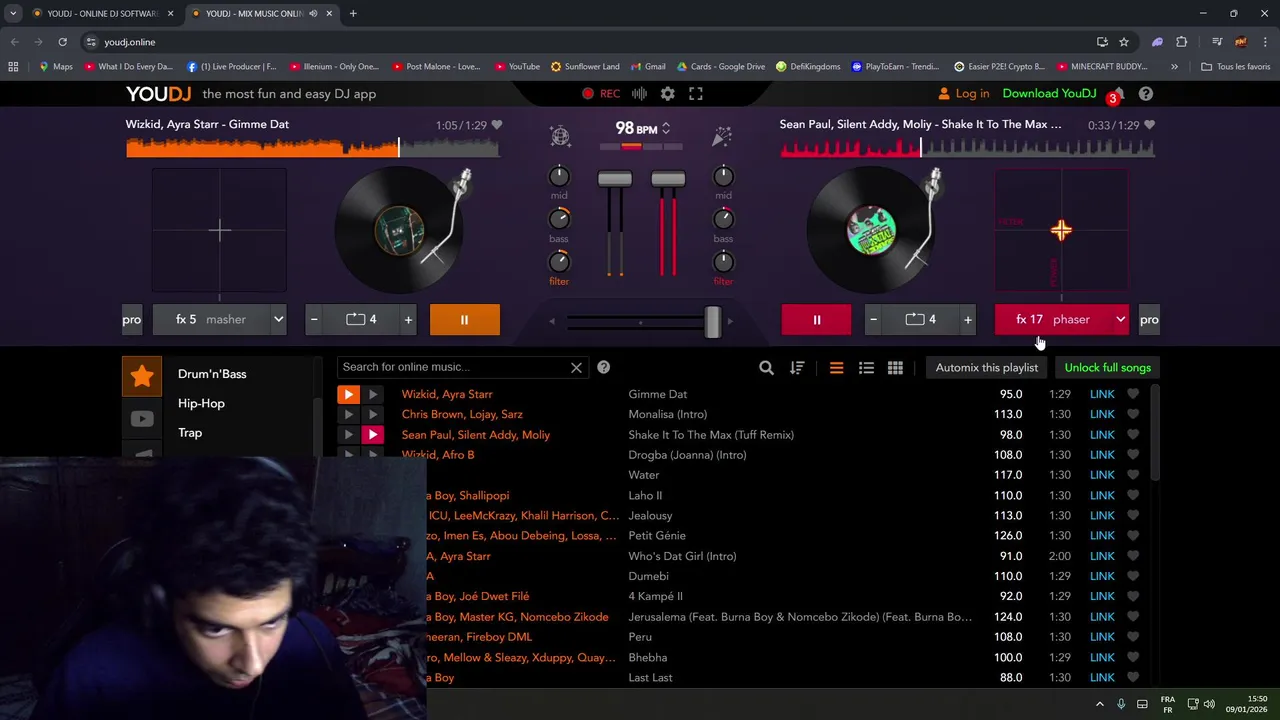Screen dimensions: 1280x720
Task: Increase left deck loop length with plus
Action: tap(408, 319)
